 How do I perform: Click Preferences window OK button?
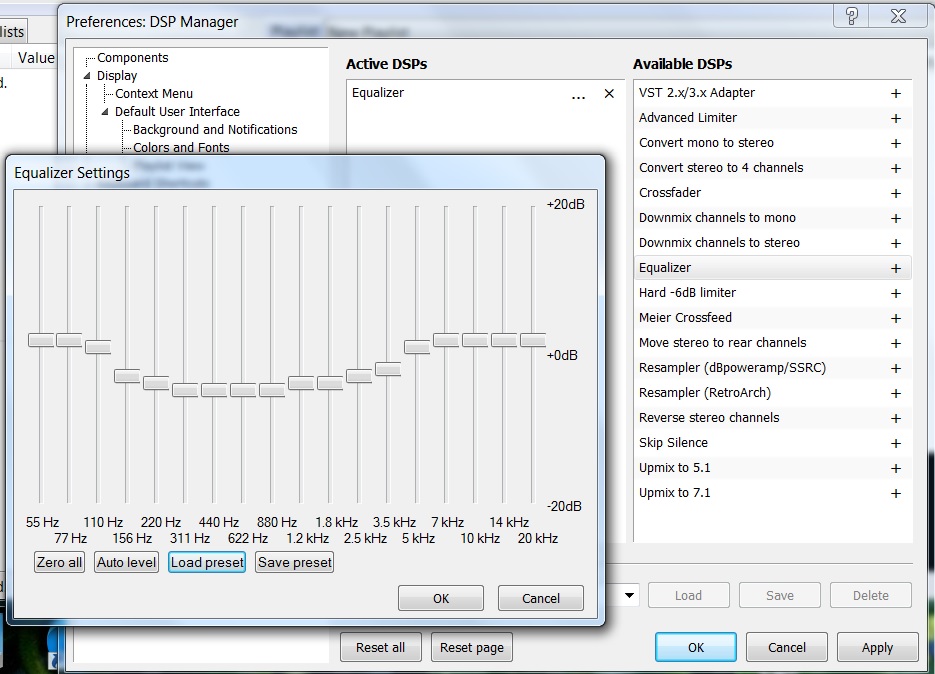(696, 648)
